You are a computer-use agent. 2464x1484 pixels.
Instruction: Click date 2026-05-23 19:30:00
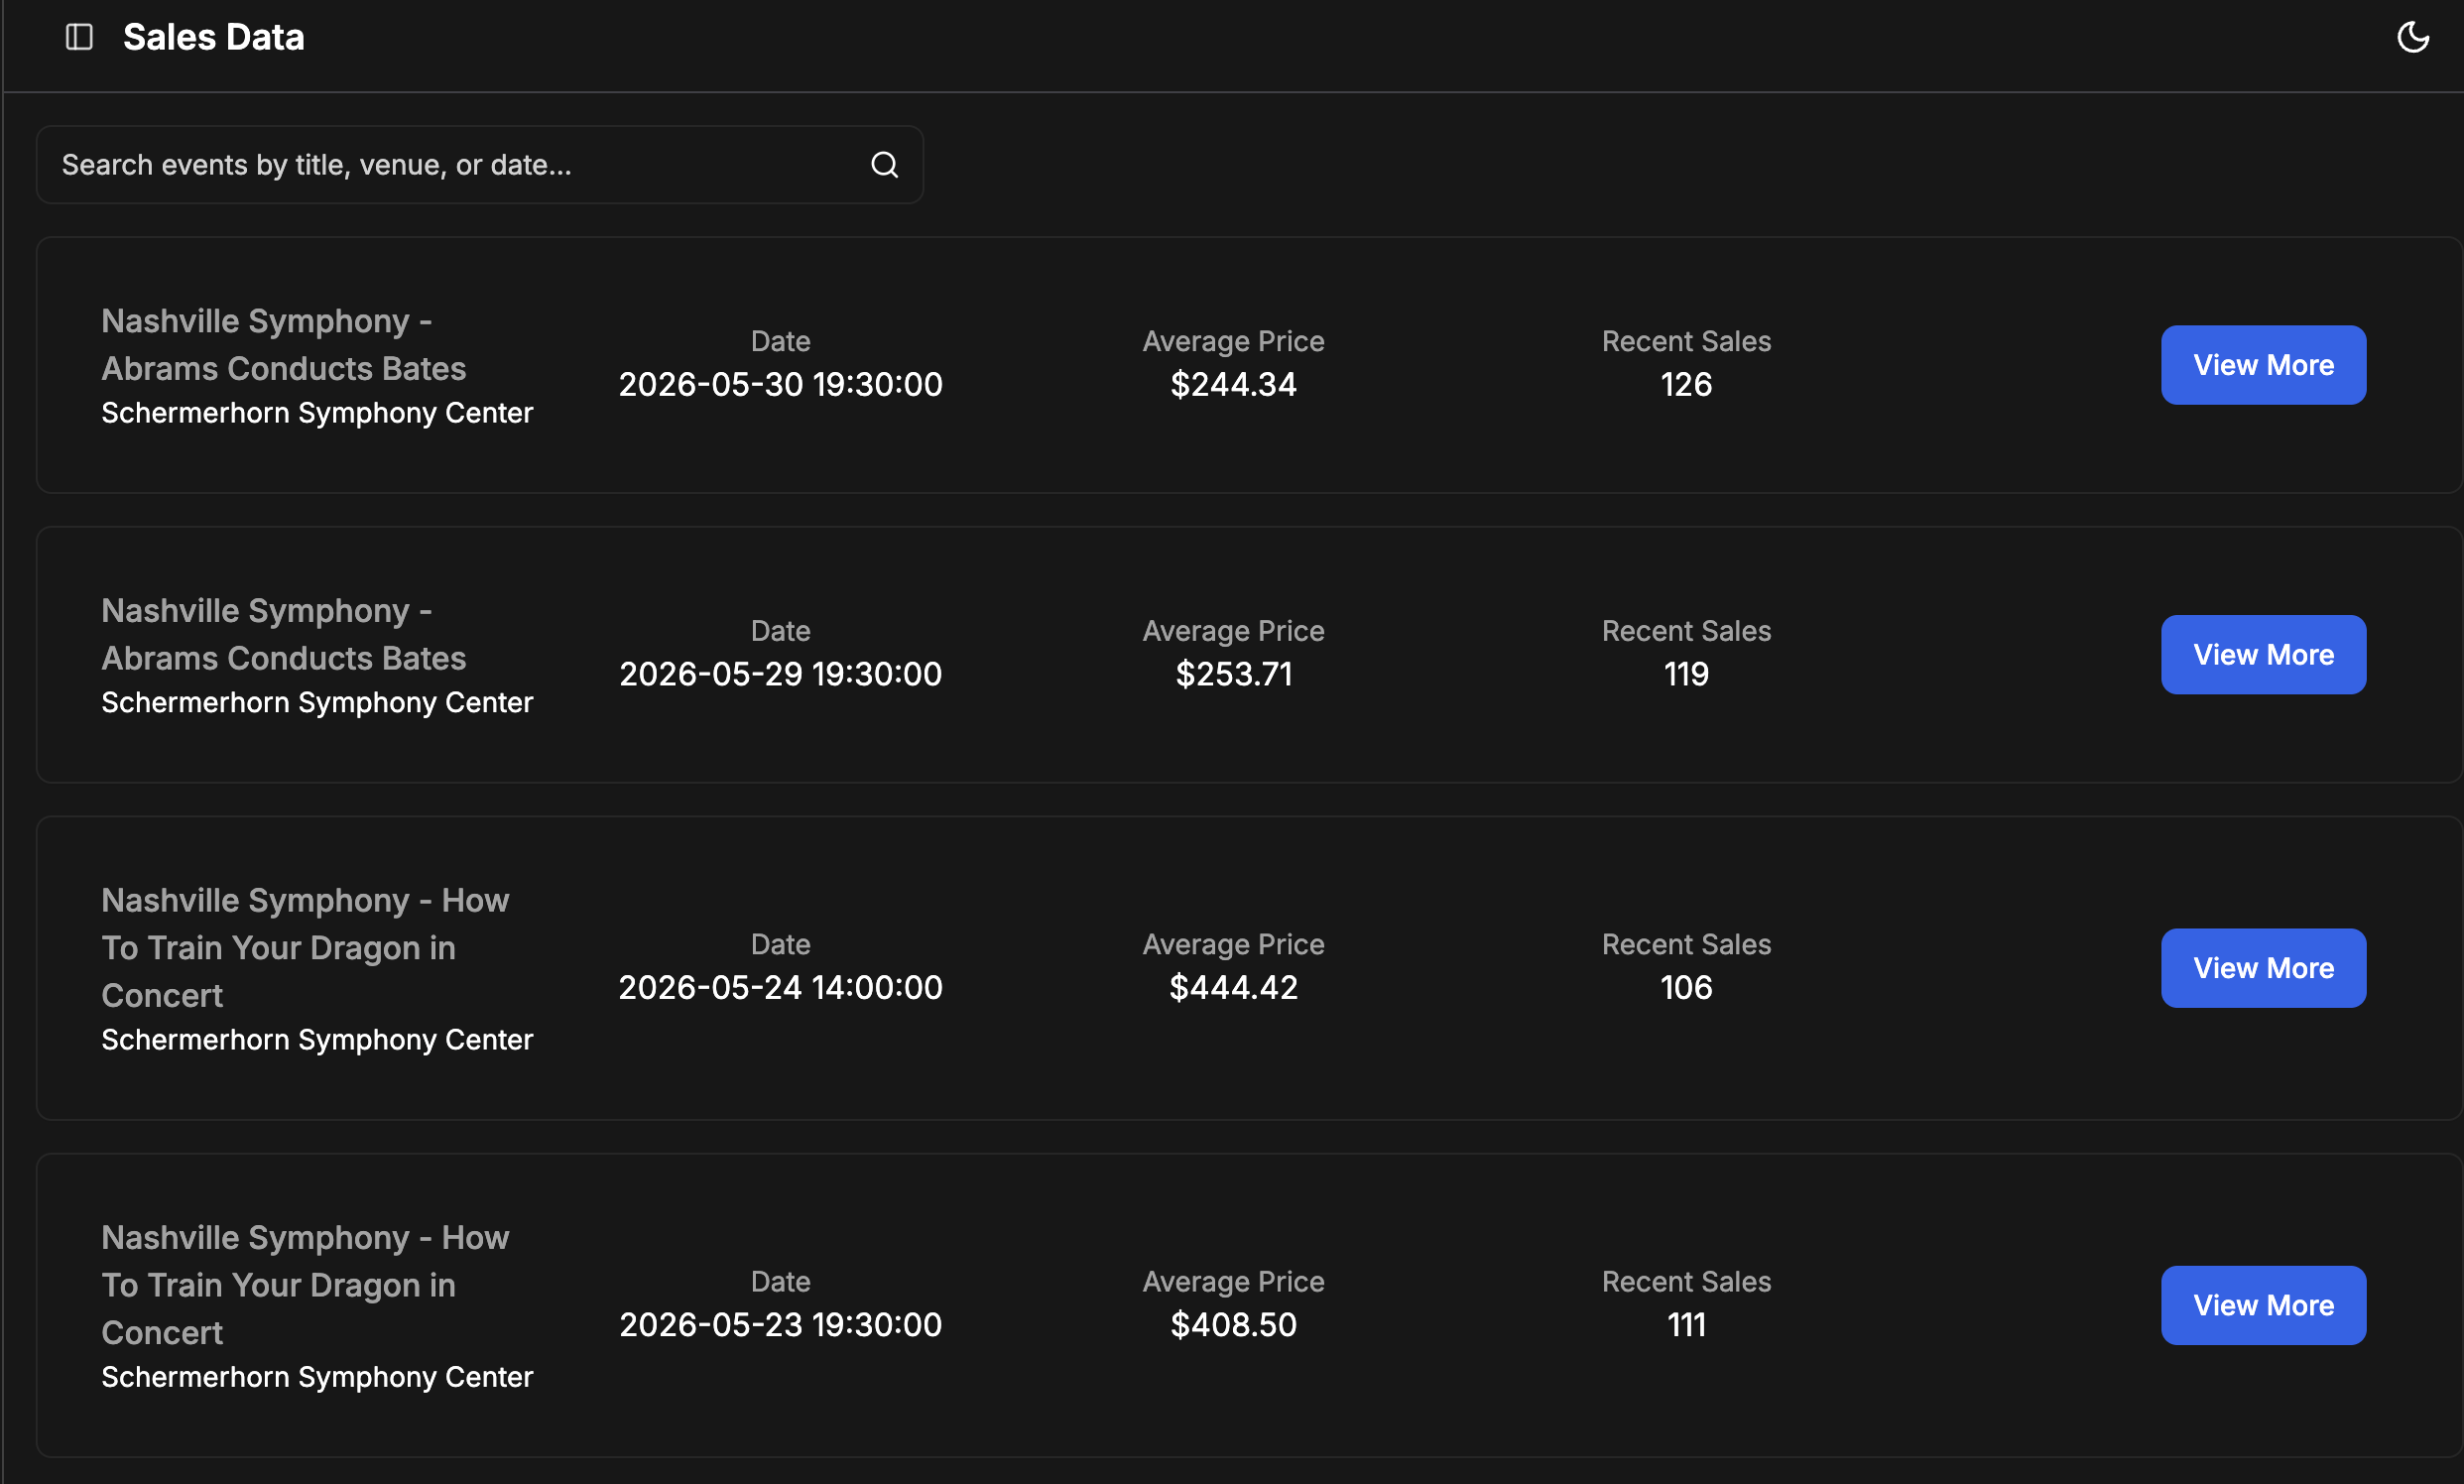pos(780,1325)
